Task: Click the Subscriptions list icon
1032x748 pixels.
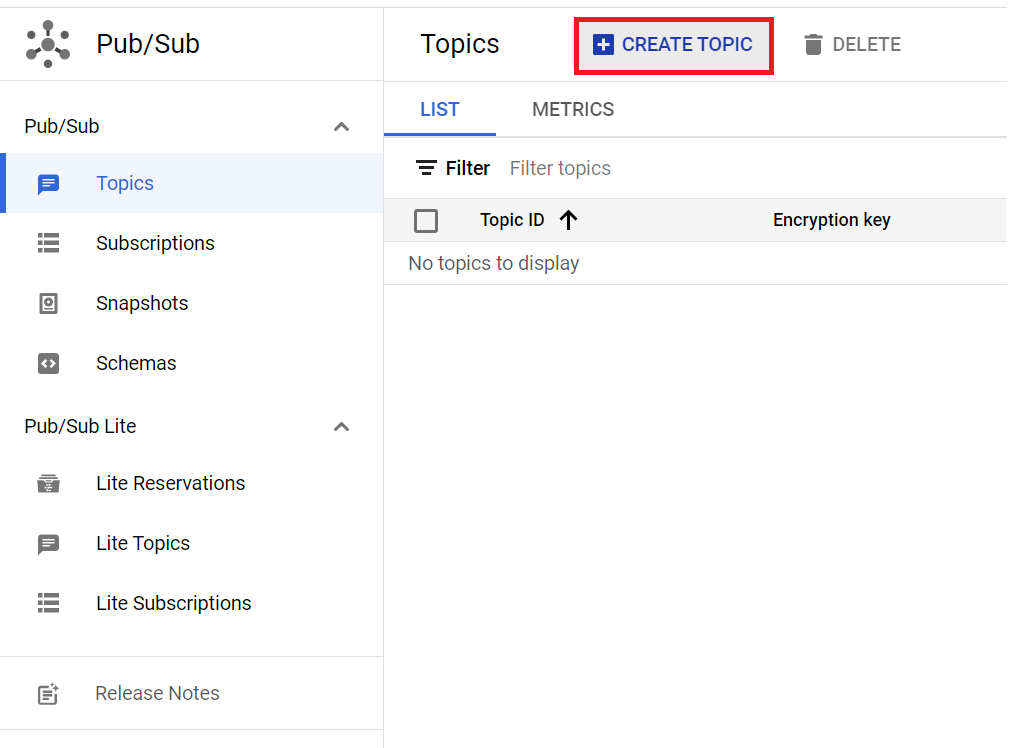Action: (x=48, y=243)
